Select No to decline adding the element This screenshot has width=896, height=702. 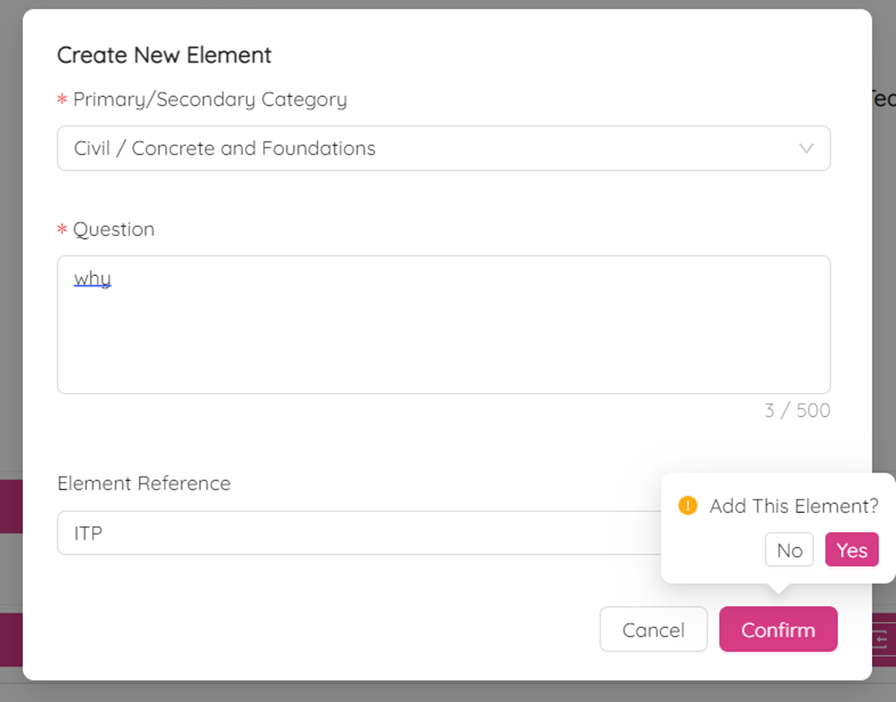coord(789,549)
